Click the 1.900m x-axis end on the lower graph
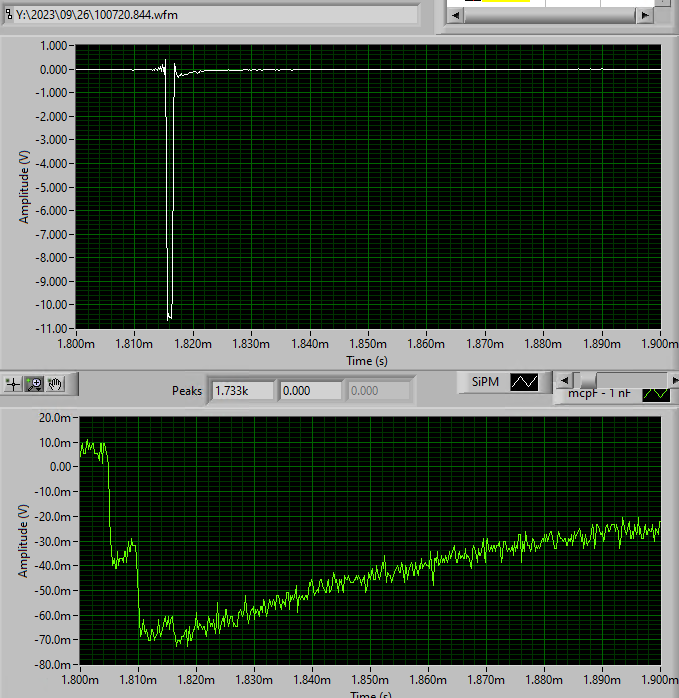This screenshot has height=698, width=679. tap(660, 680)
